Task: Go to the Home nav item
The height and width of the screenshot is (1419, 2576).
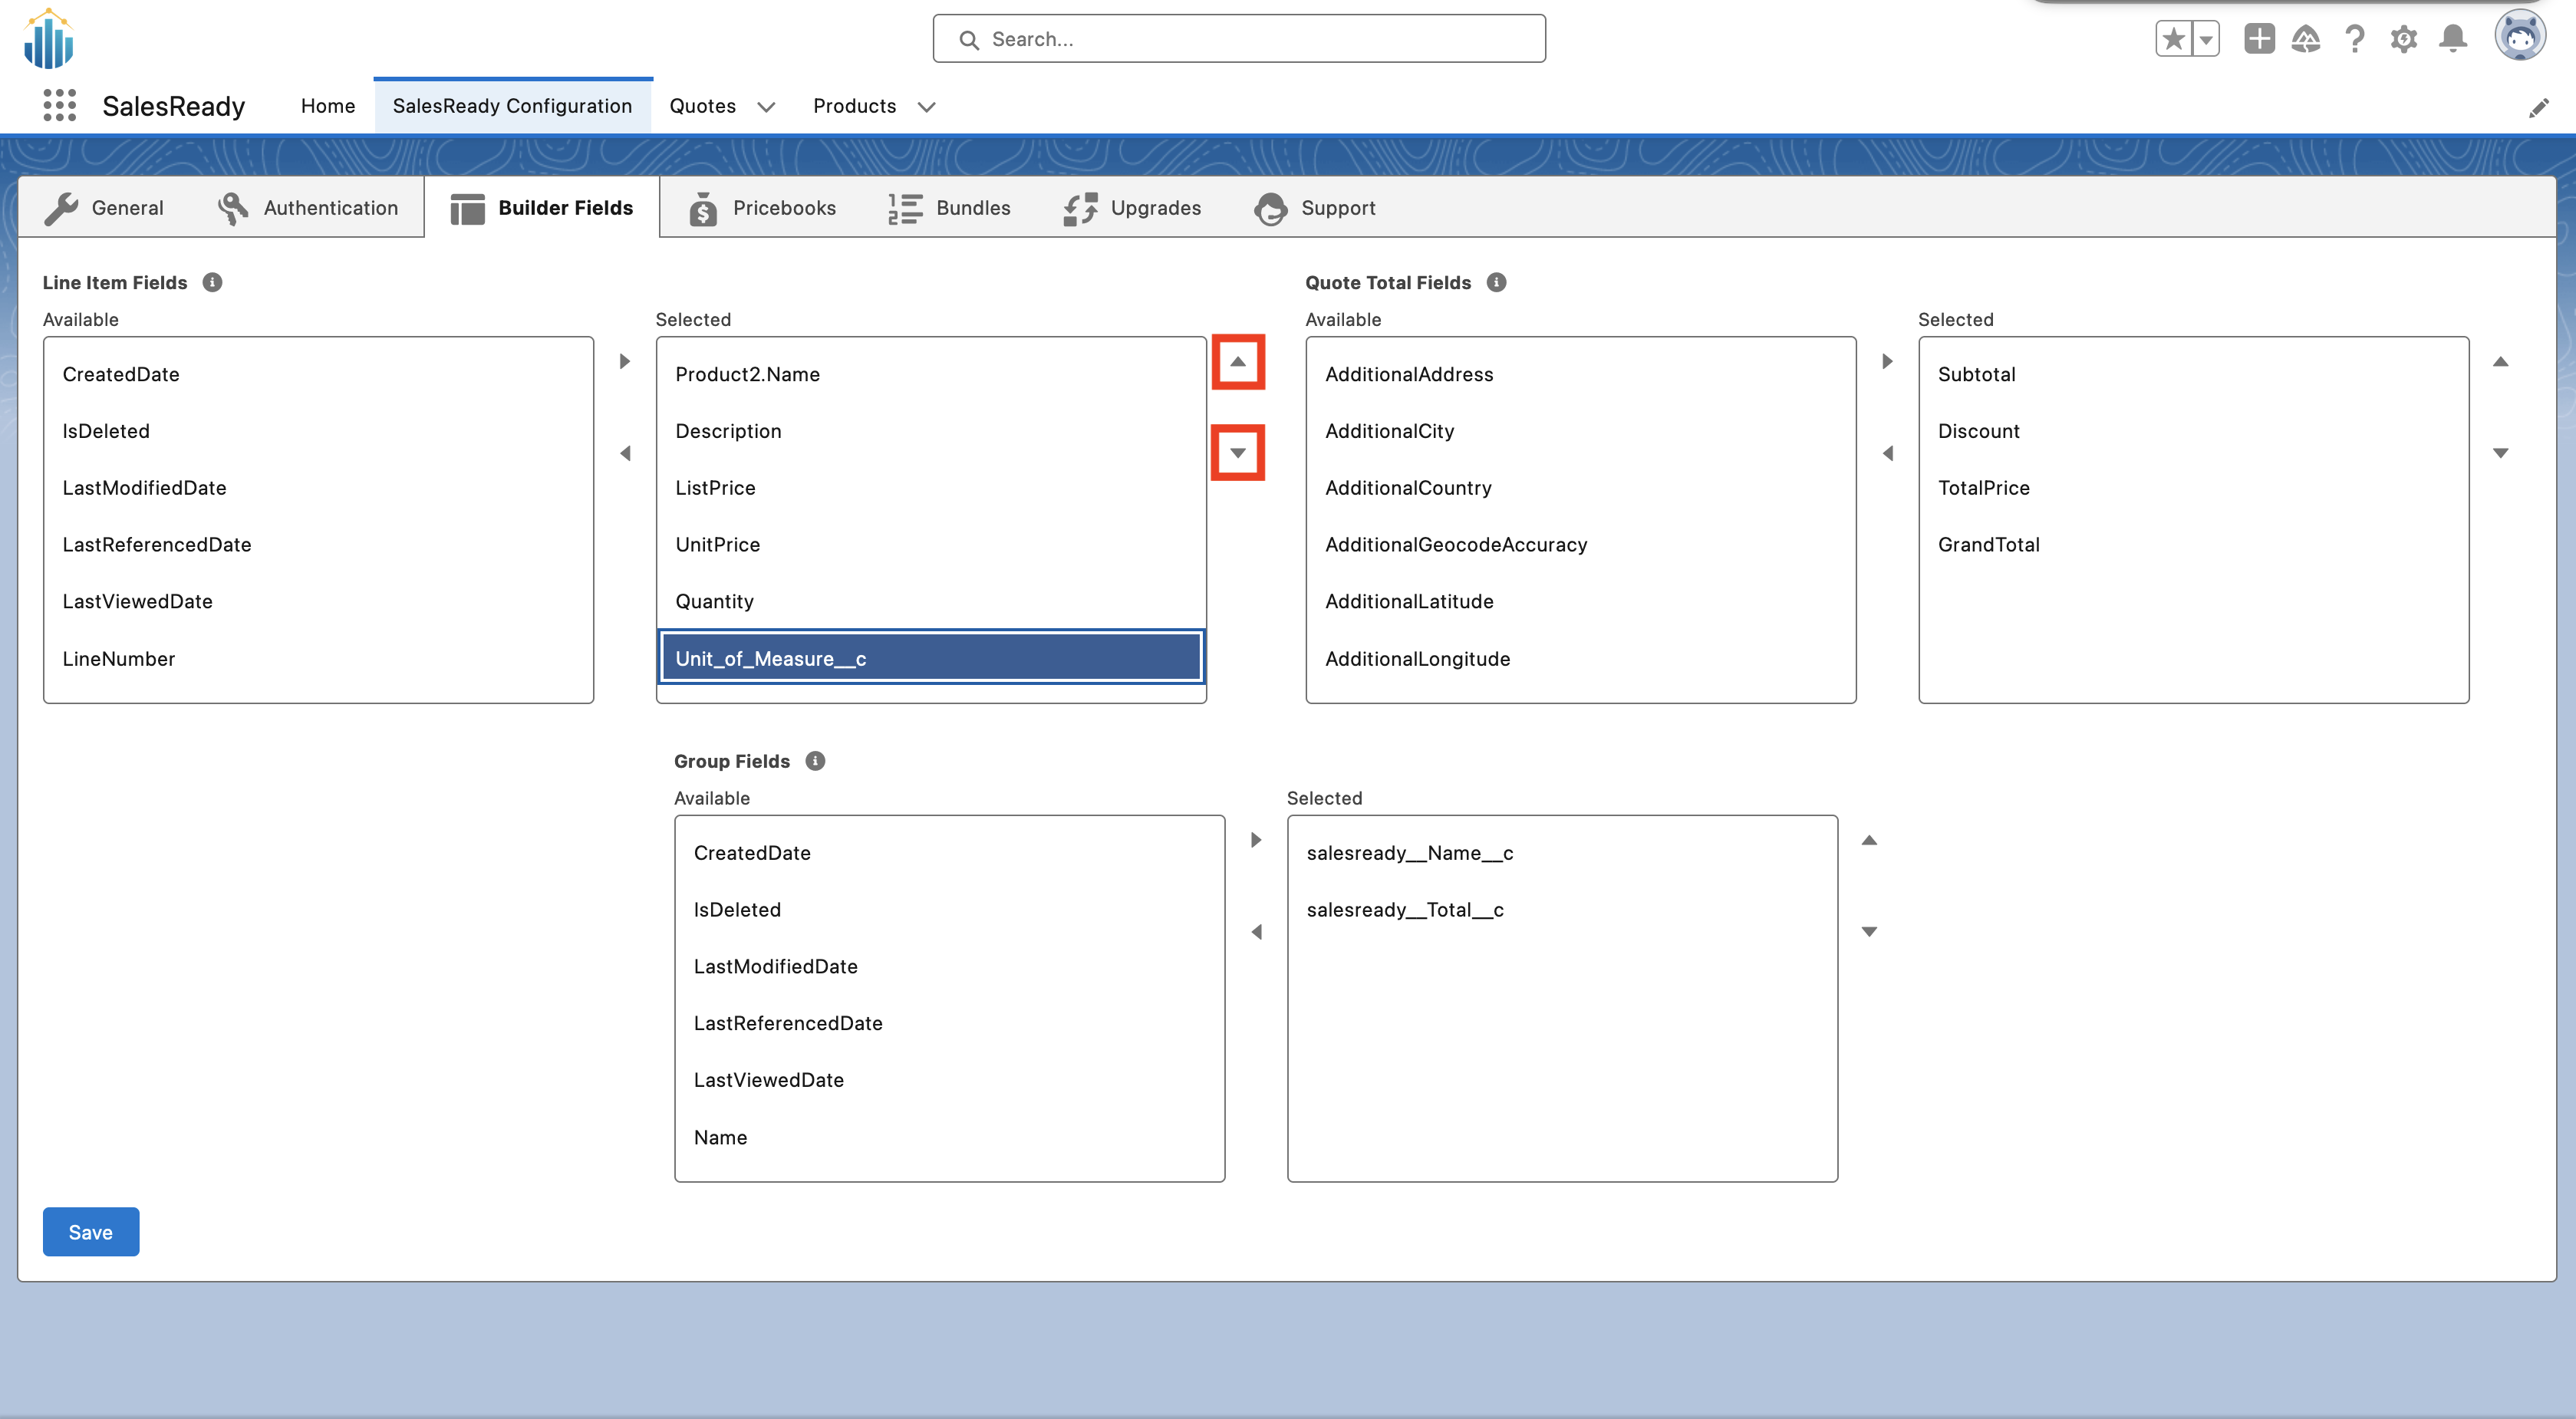Action: coord(327,106)
